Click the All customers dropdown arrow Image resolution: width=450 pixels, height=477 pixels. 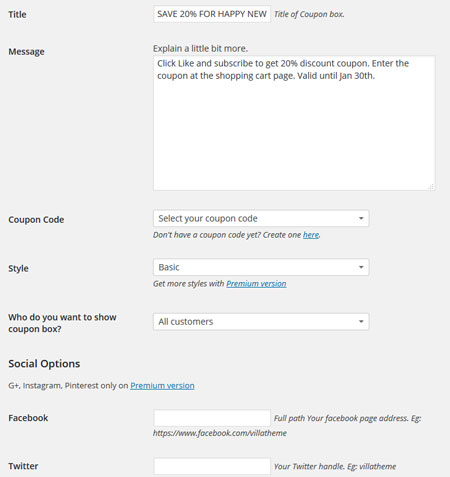pos(361,321)
